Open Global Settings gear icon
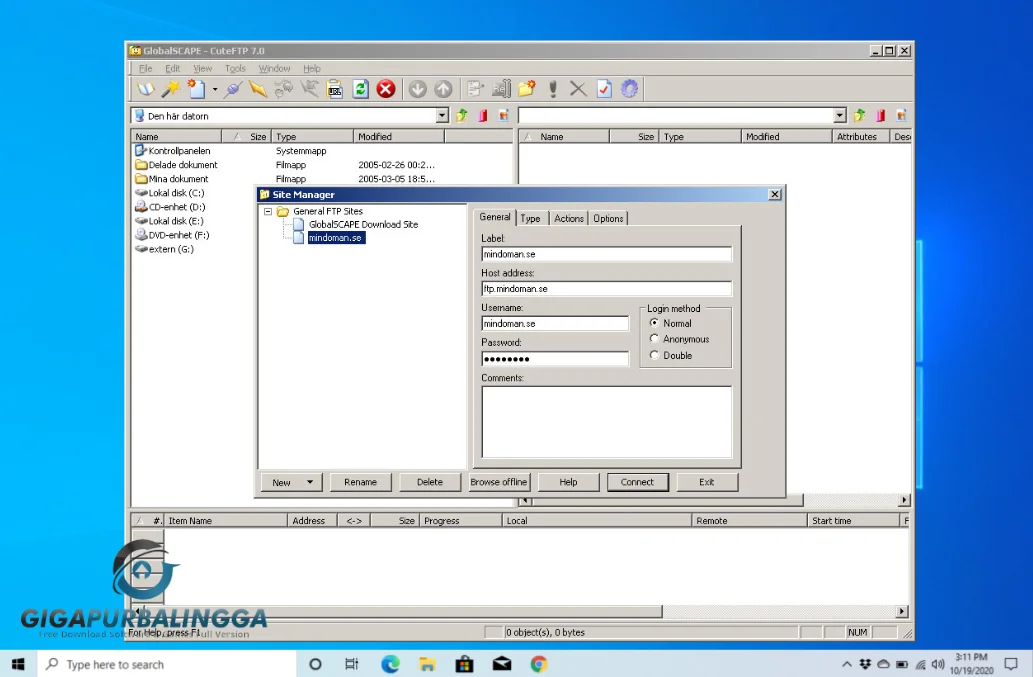This screenshot has height=677, width=1033. [630, 89]
